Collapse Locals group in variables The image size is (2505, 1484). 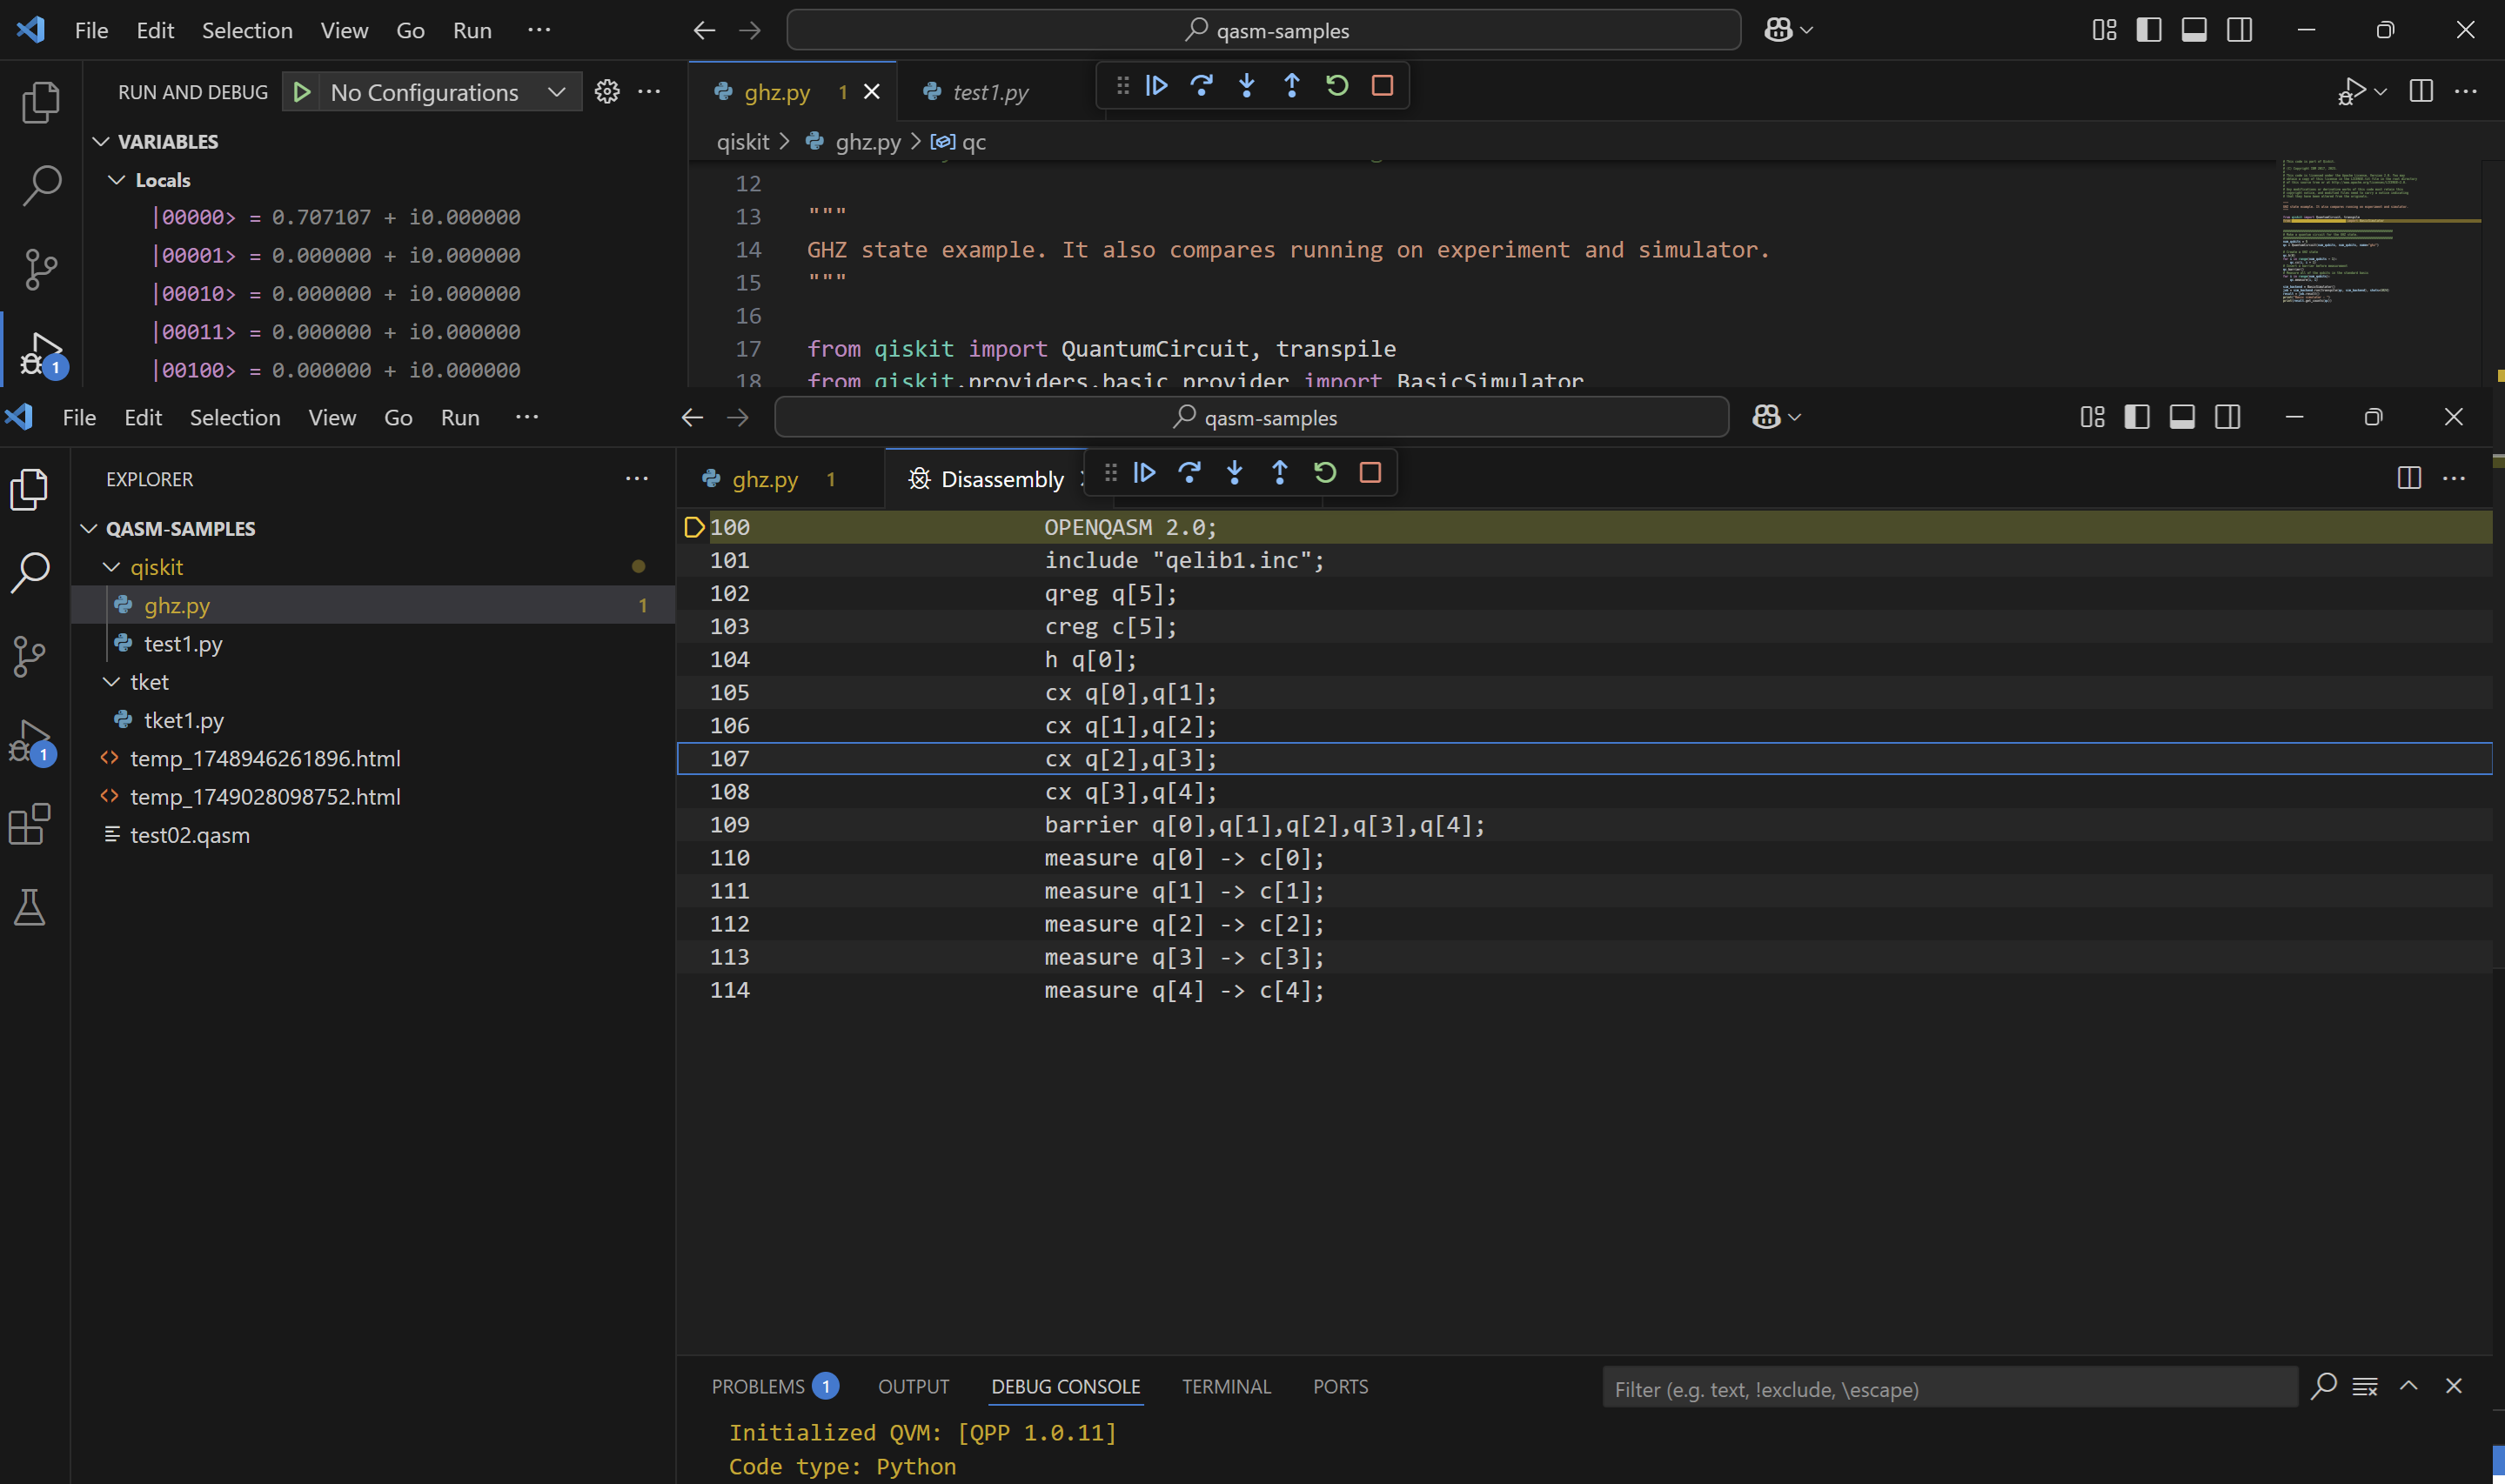coord(117,180)
